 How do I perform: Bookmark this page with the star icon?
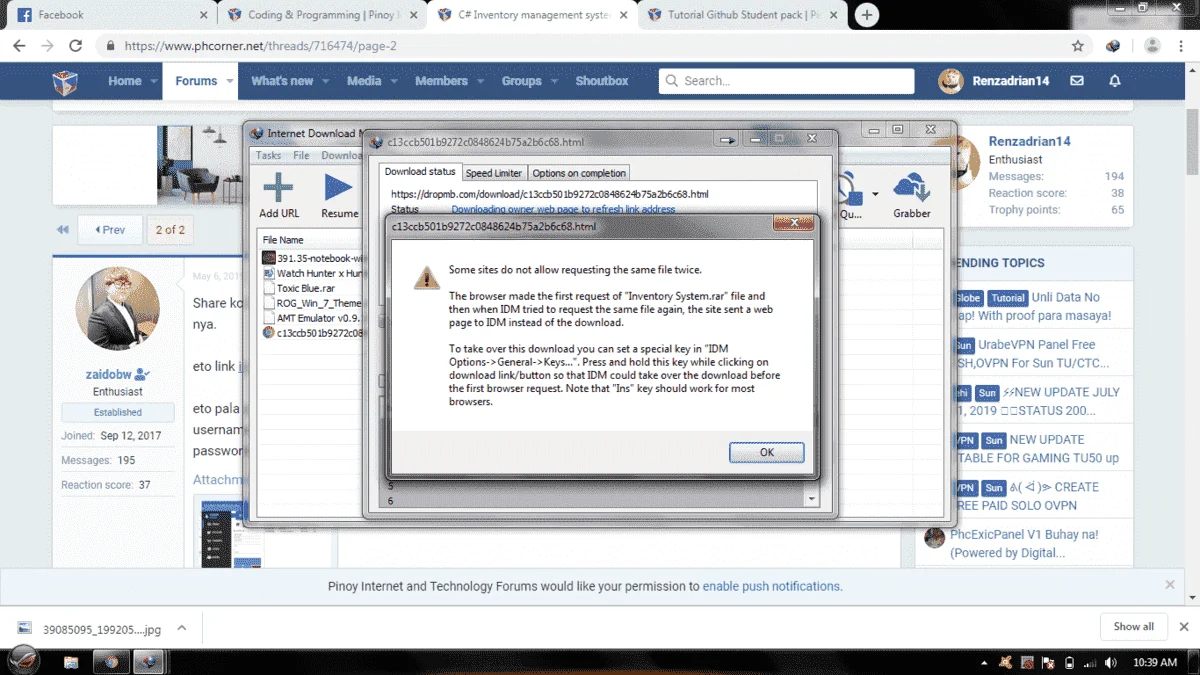(1077, 46)
